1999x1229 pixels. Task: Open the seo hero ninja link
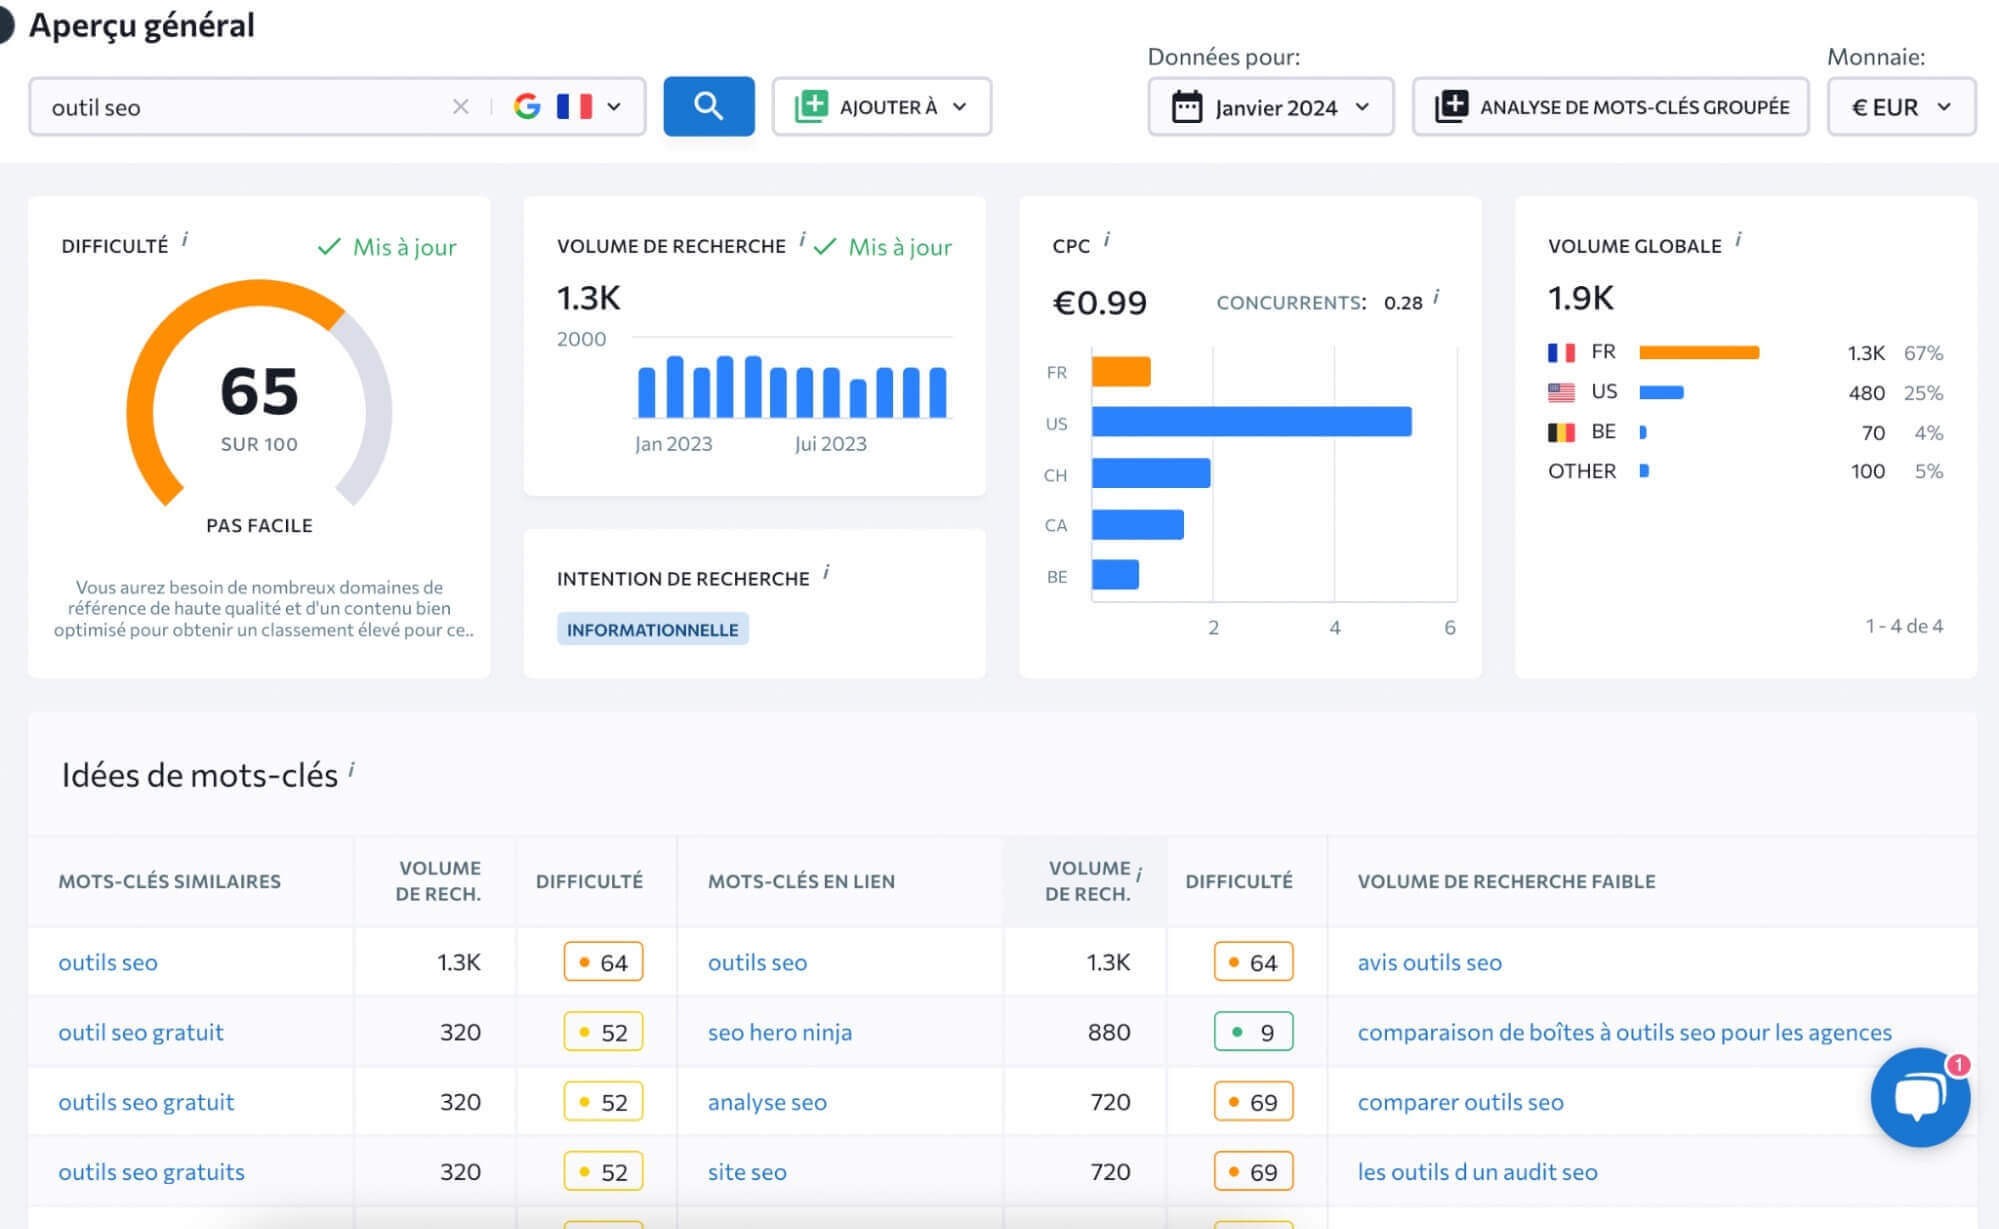(x=780, y=1032)
